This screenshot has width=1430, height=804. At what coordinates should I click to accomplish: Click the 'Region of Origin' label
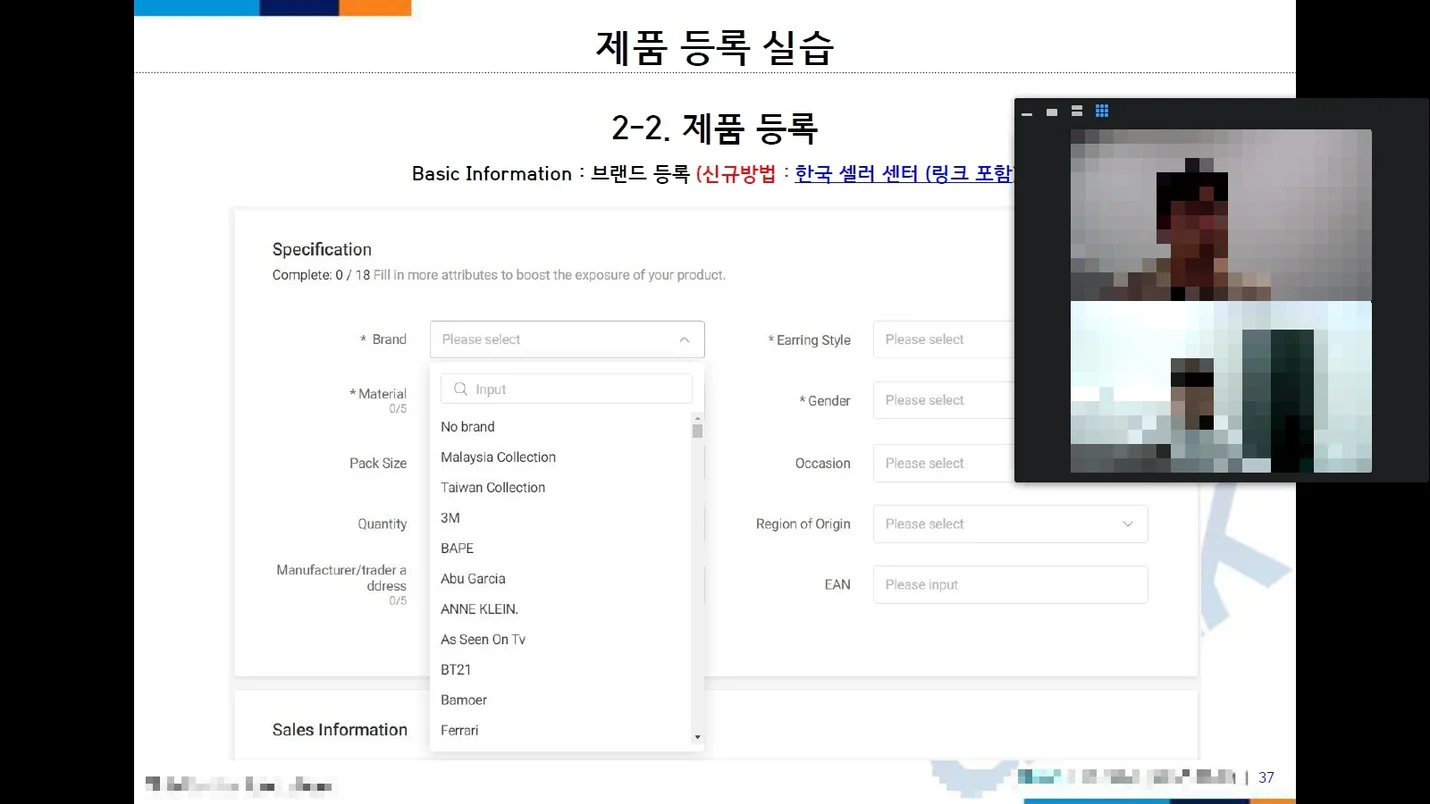[803, 524]
